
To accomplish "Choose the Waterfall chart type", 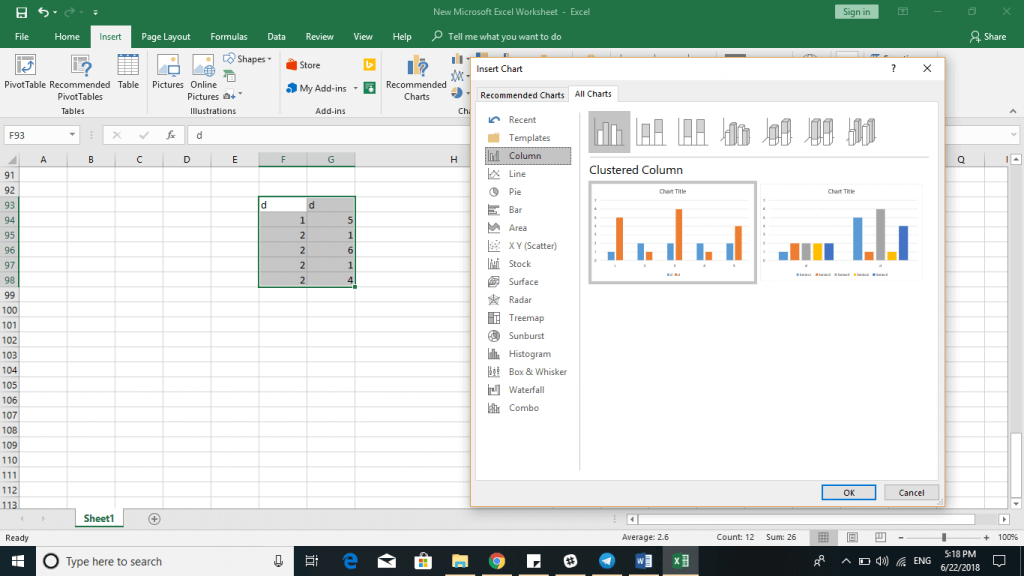I will (x=528, y=389).
